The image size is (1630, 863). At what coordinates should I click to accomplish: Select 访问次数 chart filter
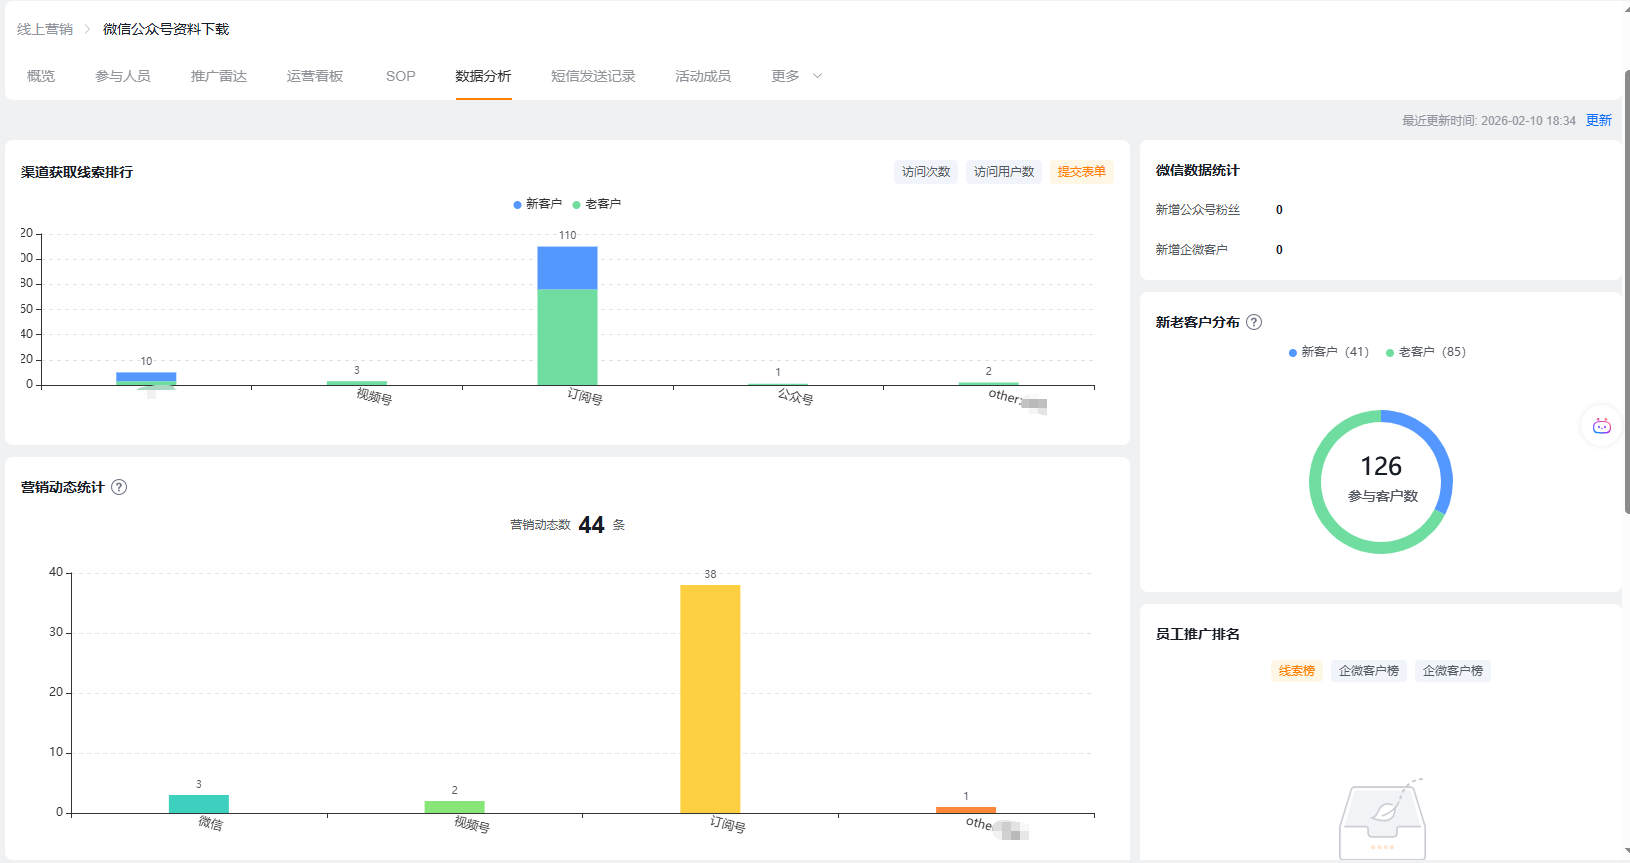(926, 172)
